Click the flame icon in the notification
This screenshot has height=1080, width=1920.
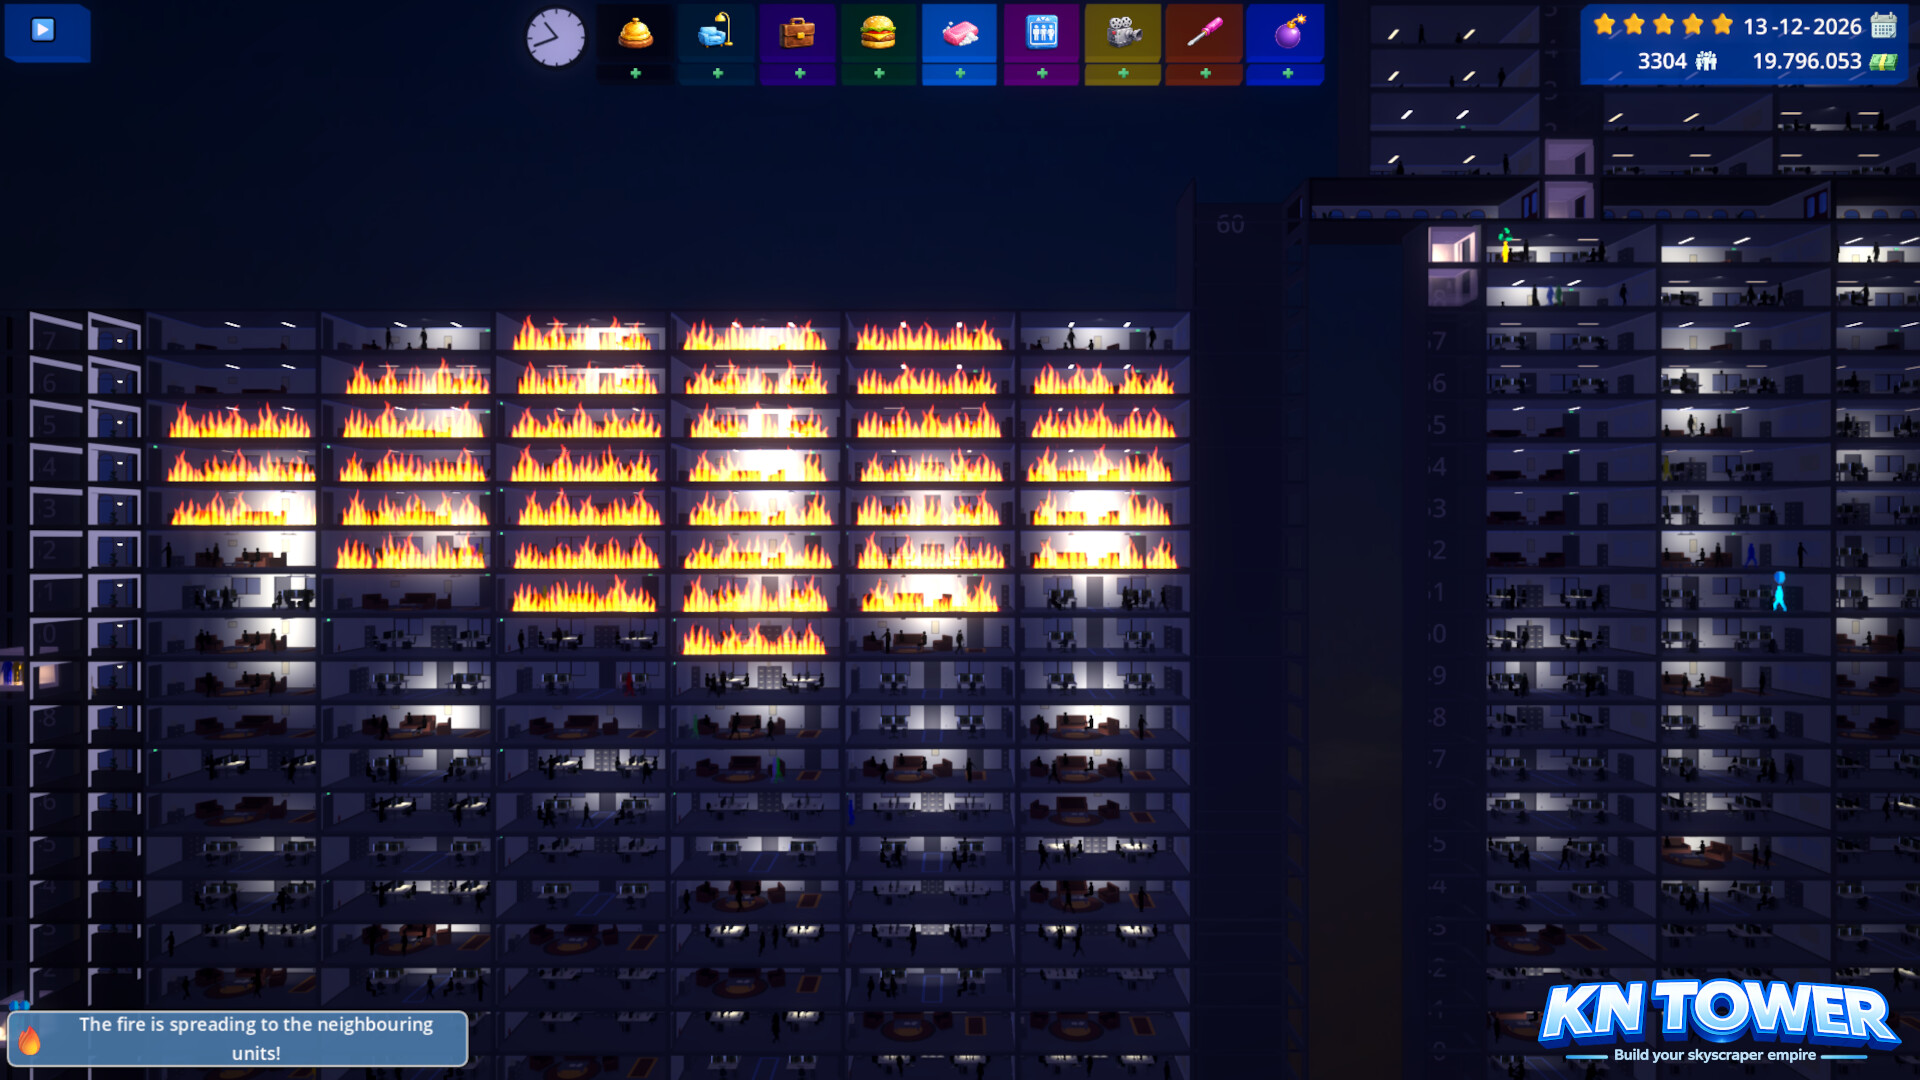point(30,1040)
